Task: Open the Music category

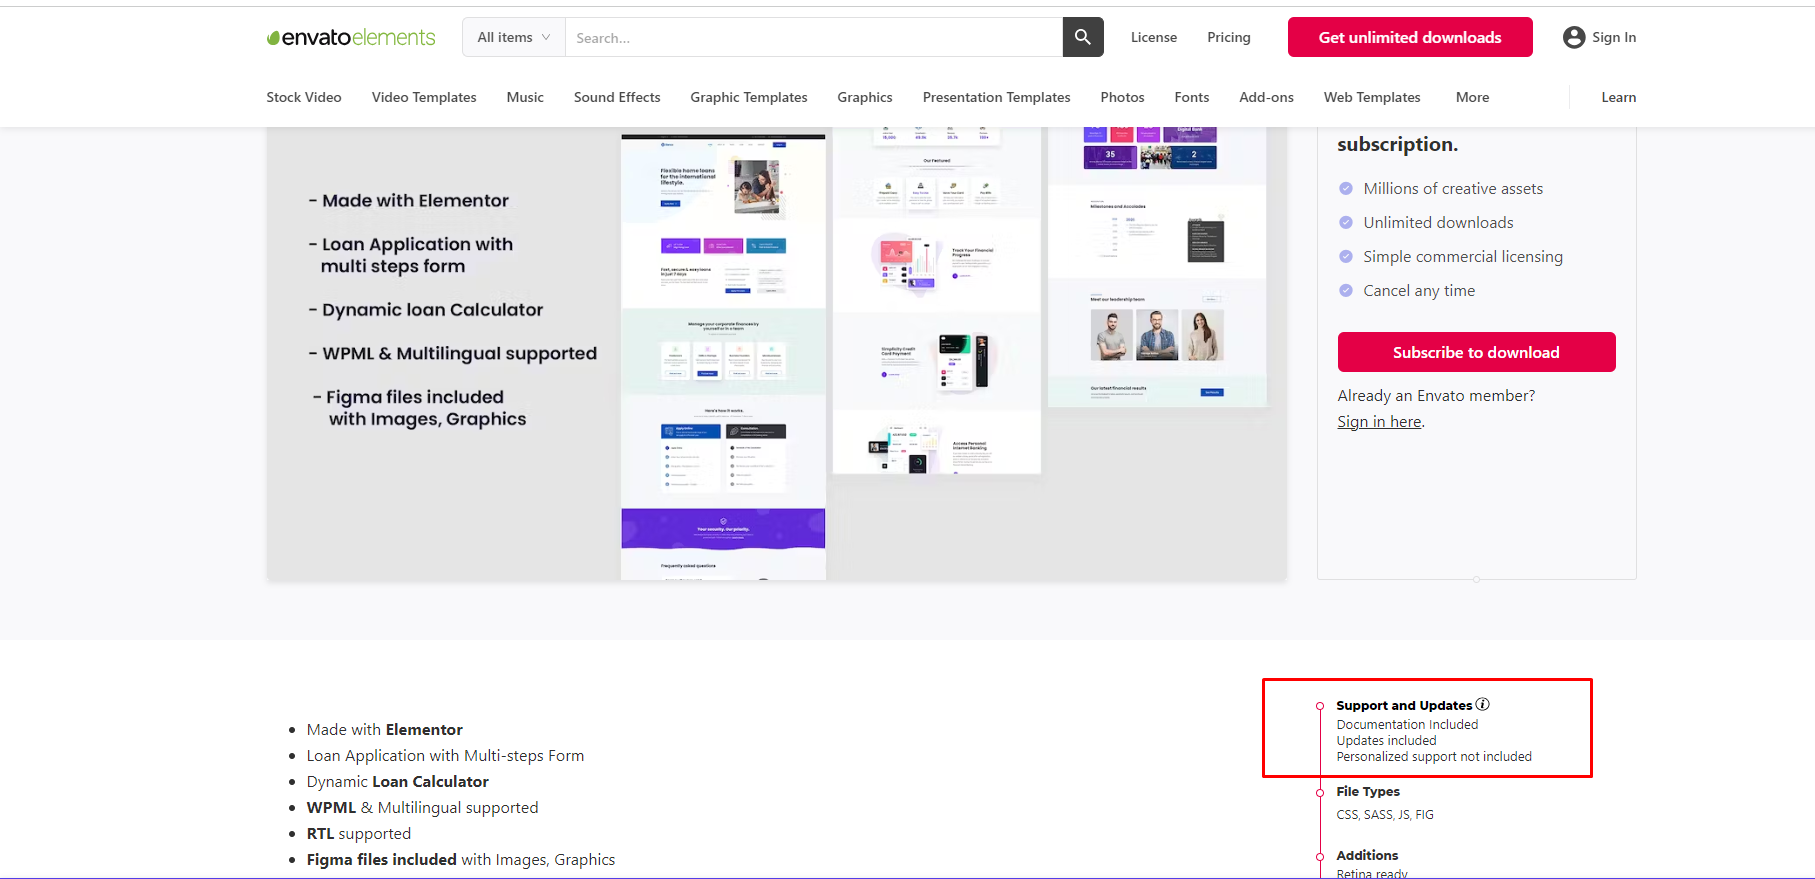Action: pyautogui.click(x=525, y=97)
